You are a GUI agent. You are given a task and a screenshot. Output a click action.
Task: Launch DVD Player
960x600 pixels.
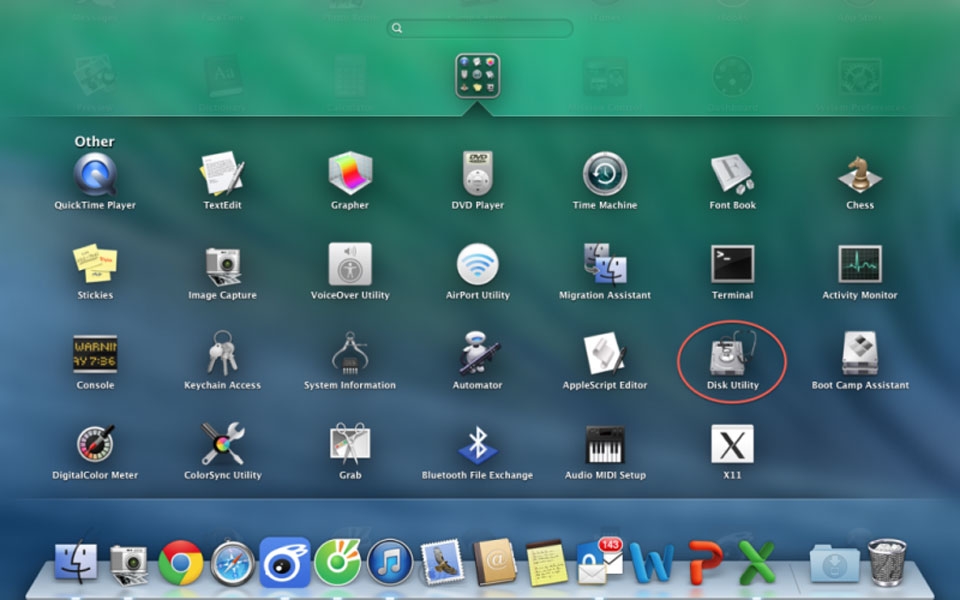[x=478, y=174]
